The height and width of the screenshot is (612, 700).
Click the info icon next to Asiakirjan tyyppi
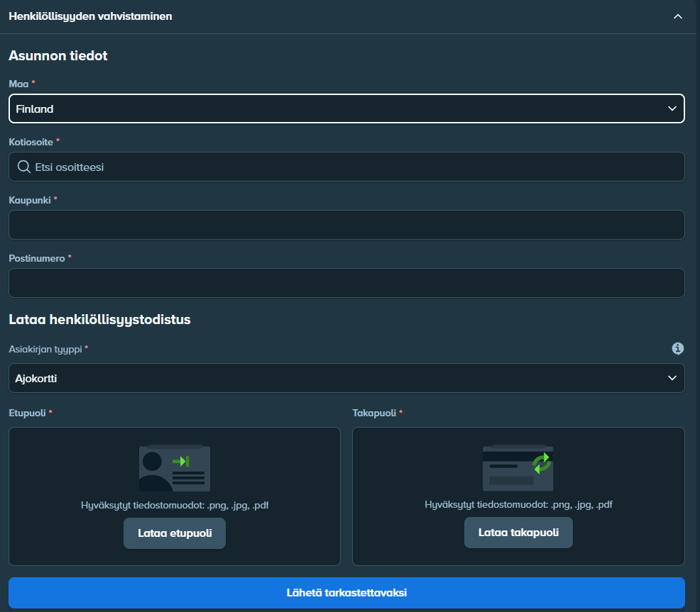pyautogui.click(x=678, y=349)
